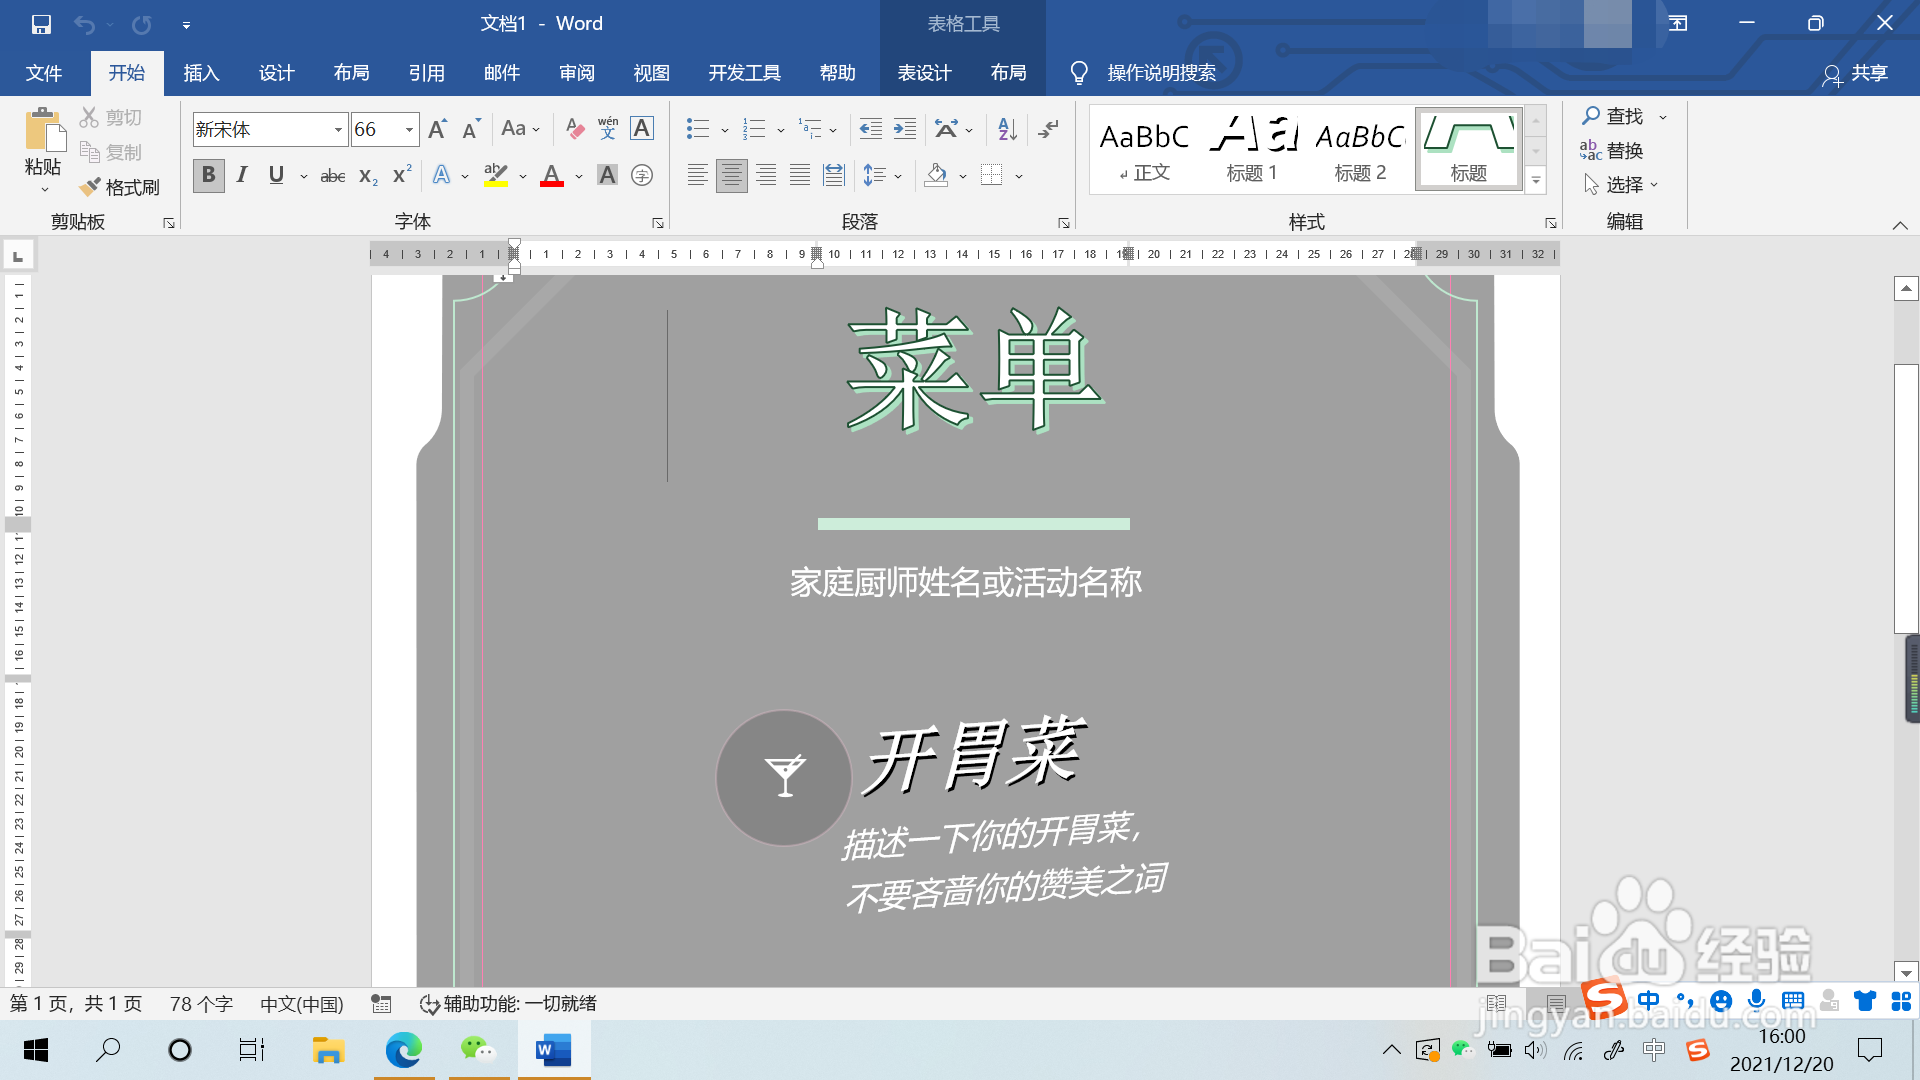The image size is (1920, 1080).
Task: Toggle italic formatting
Action: 241,175
